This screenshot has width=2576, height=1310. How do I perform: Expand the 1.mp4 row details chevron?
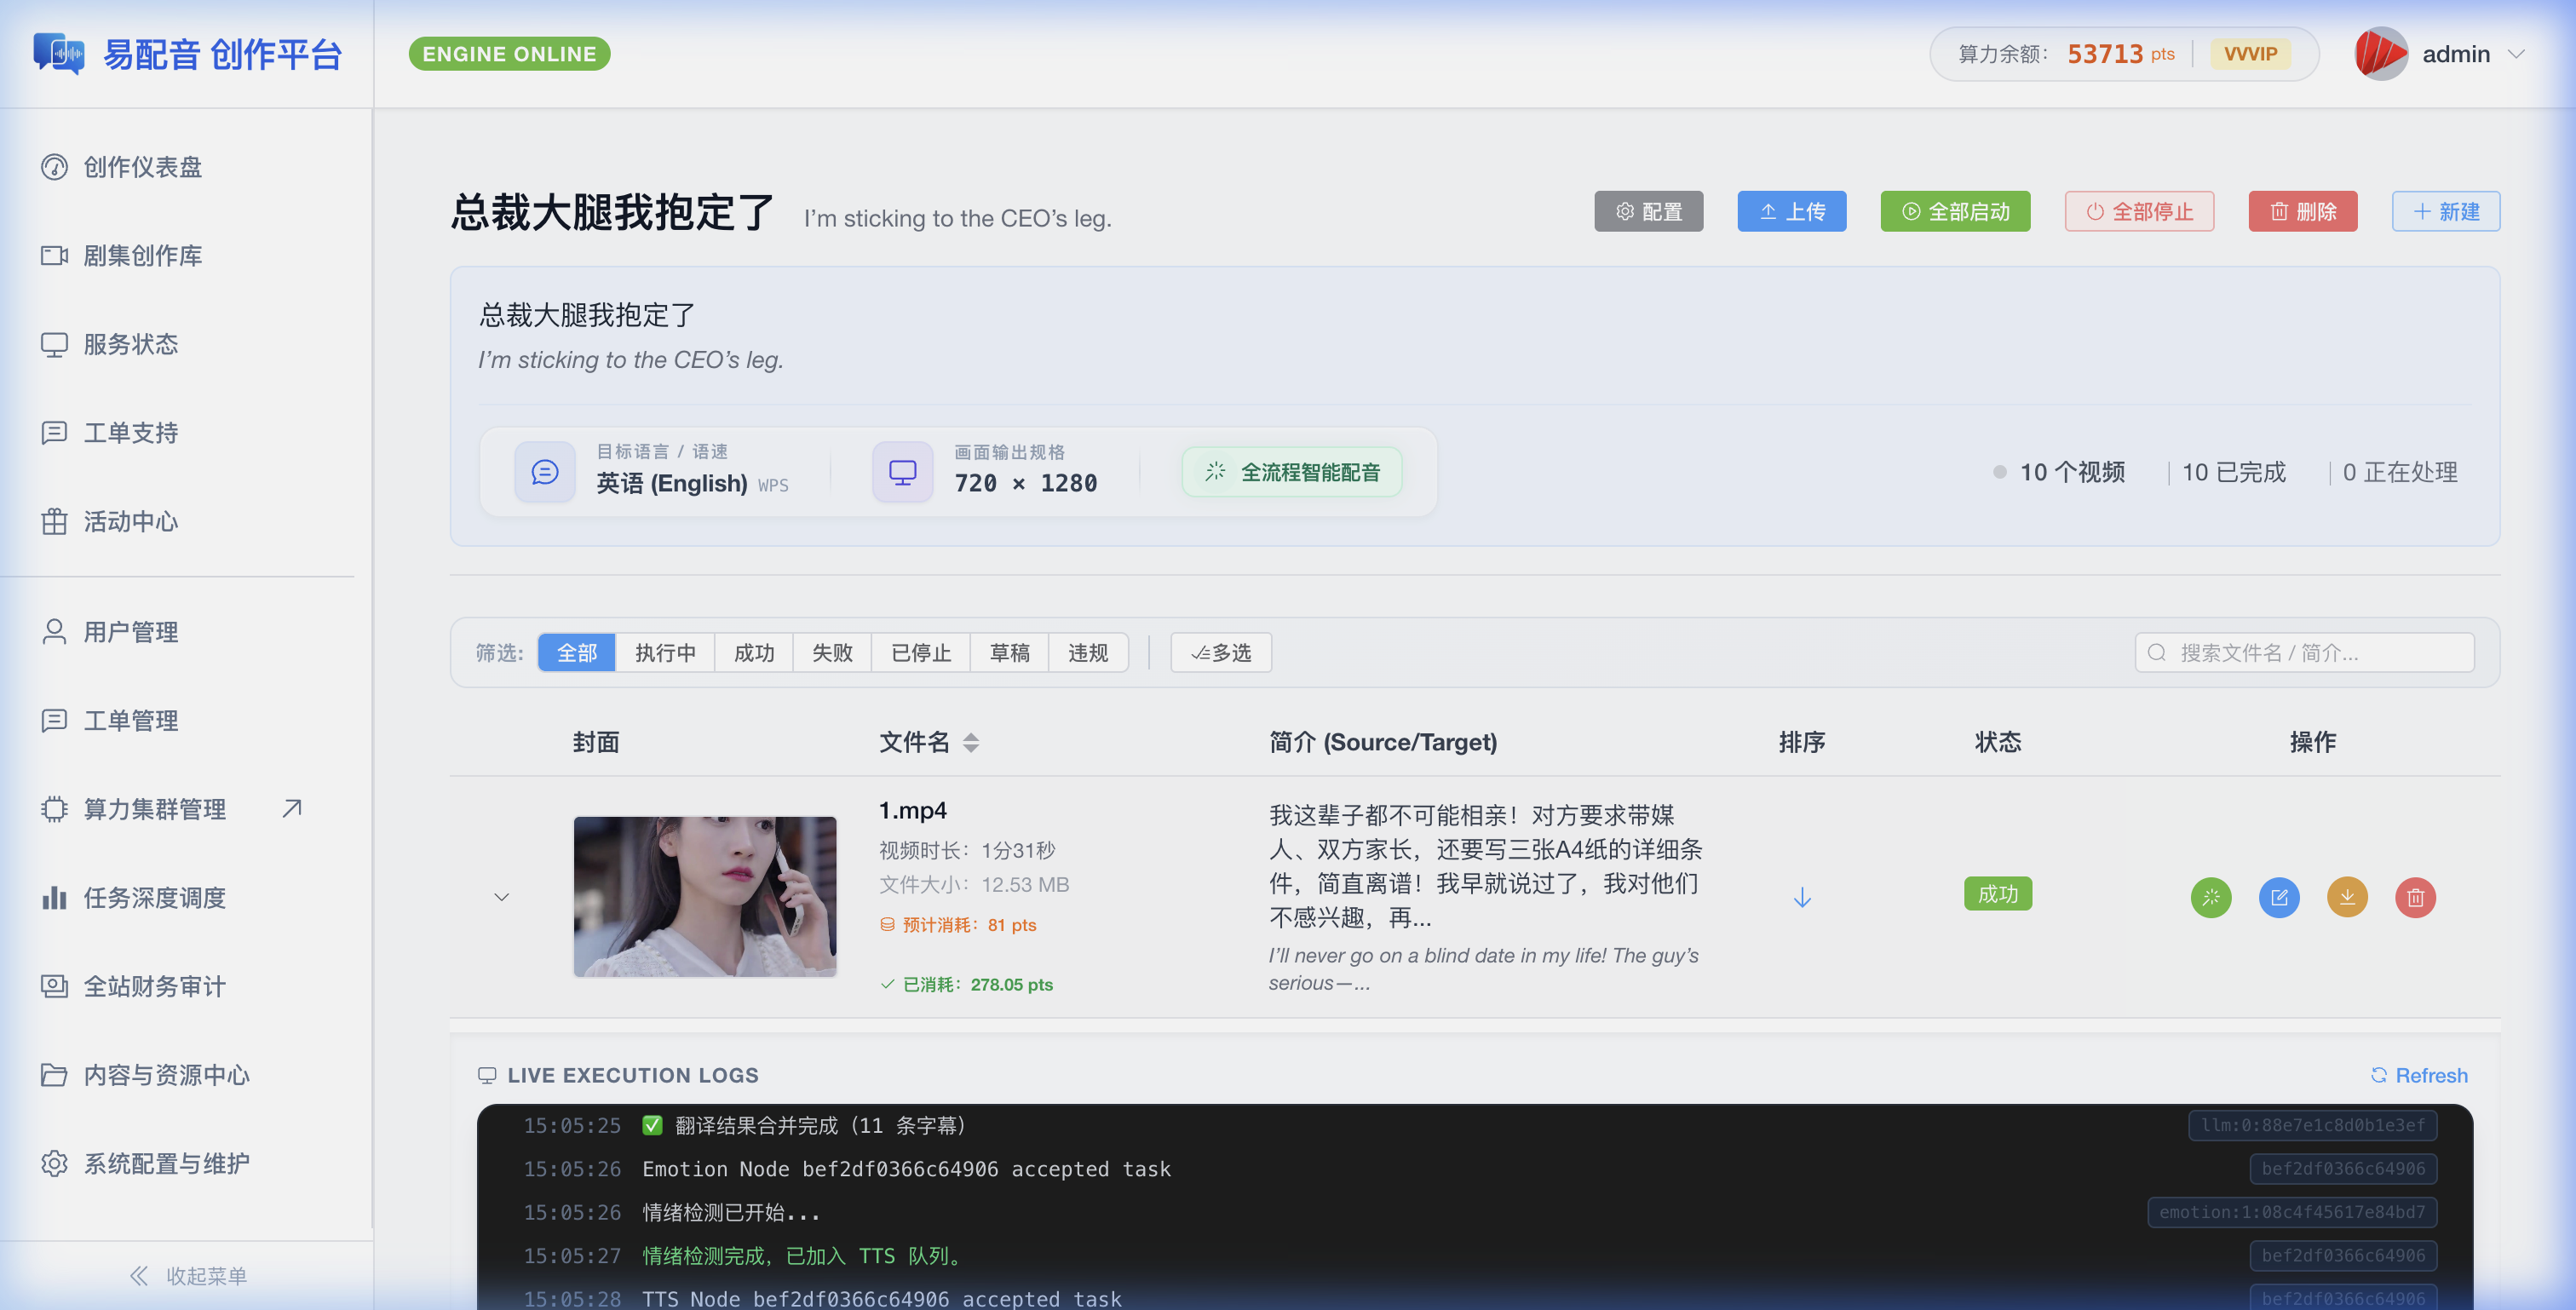(501, 897)
